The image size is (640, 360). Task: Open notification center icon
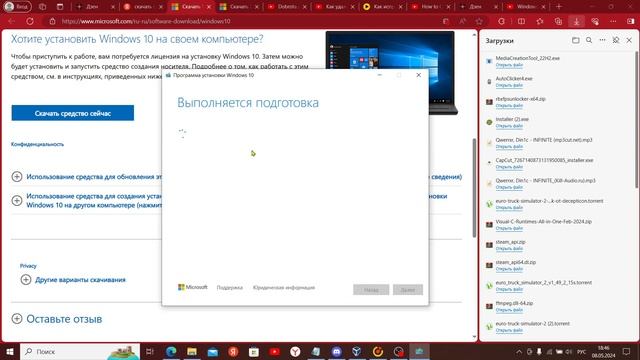[627, 351]
